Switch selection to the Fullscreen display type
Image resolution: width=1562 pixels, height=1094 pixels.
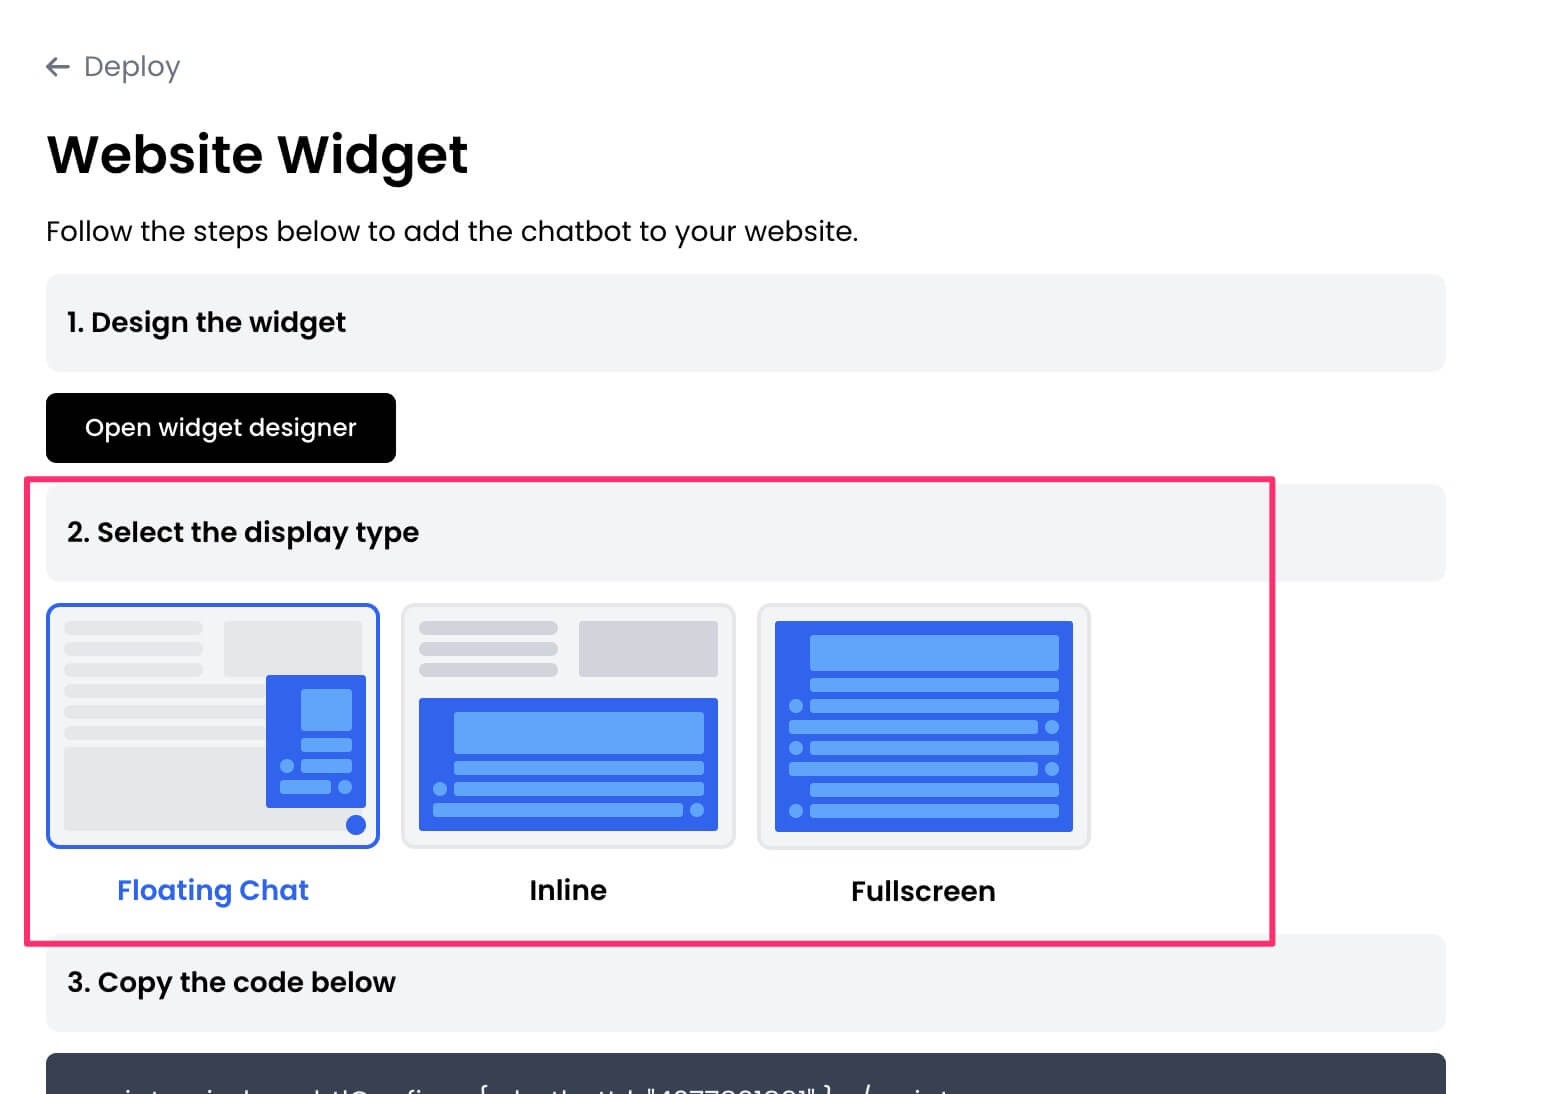coord(922,726)
